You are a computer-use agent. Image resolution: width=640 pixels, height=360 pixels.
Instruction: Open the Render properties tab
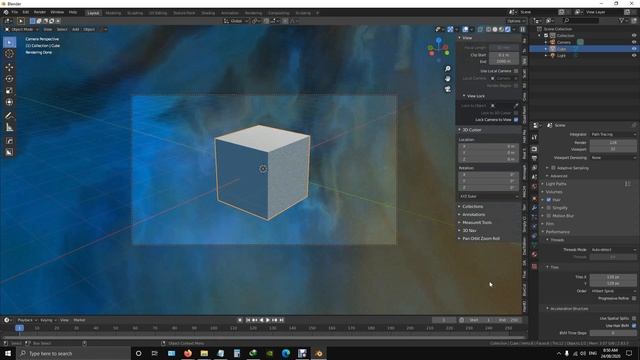tap(534, 149)
